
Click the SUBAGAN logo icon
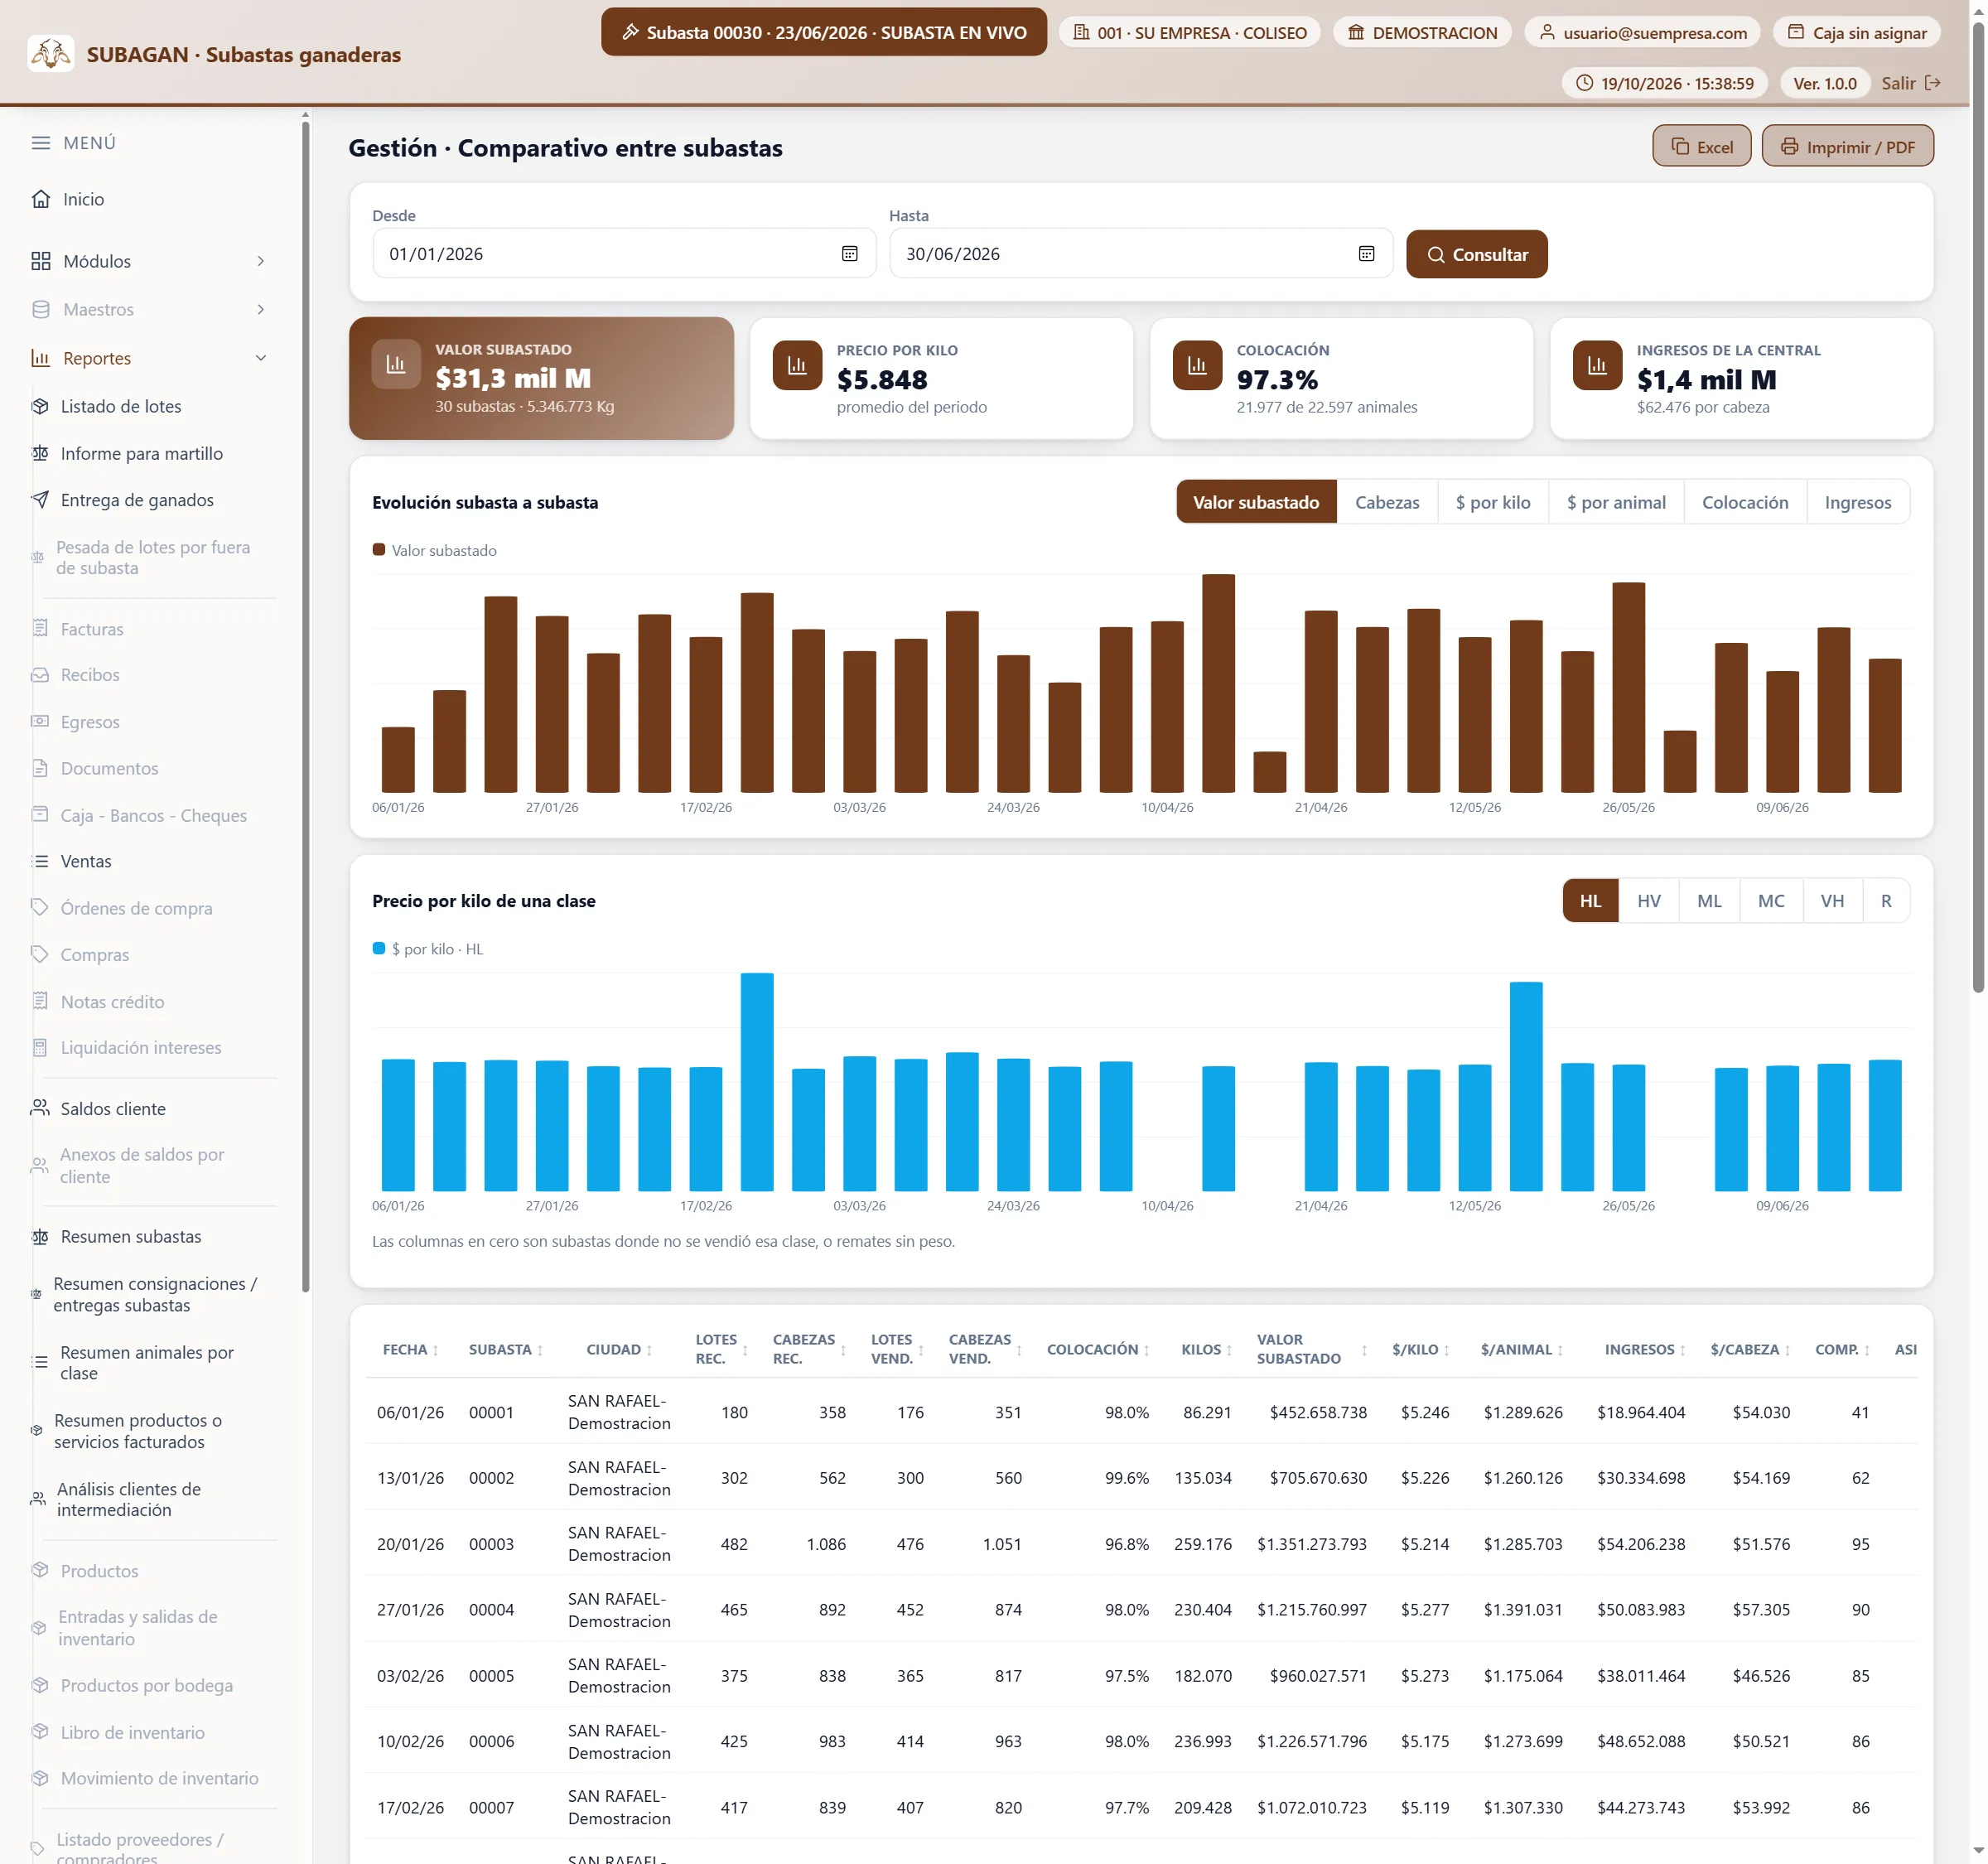(50, 53)
